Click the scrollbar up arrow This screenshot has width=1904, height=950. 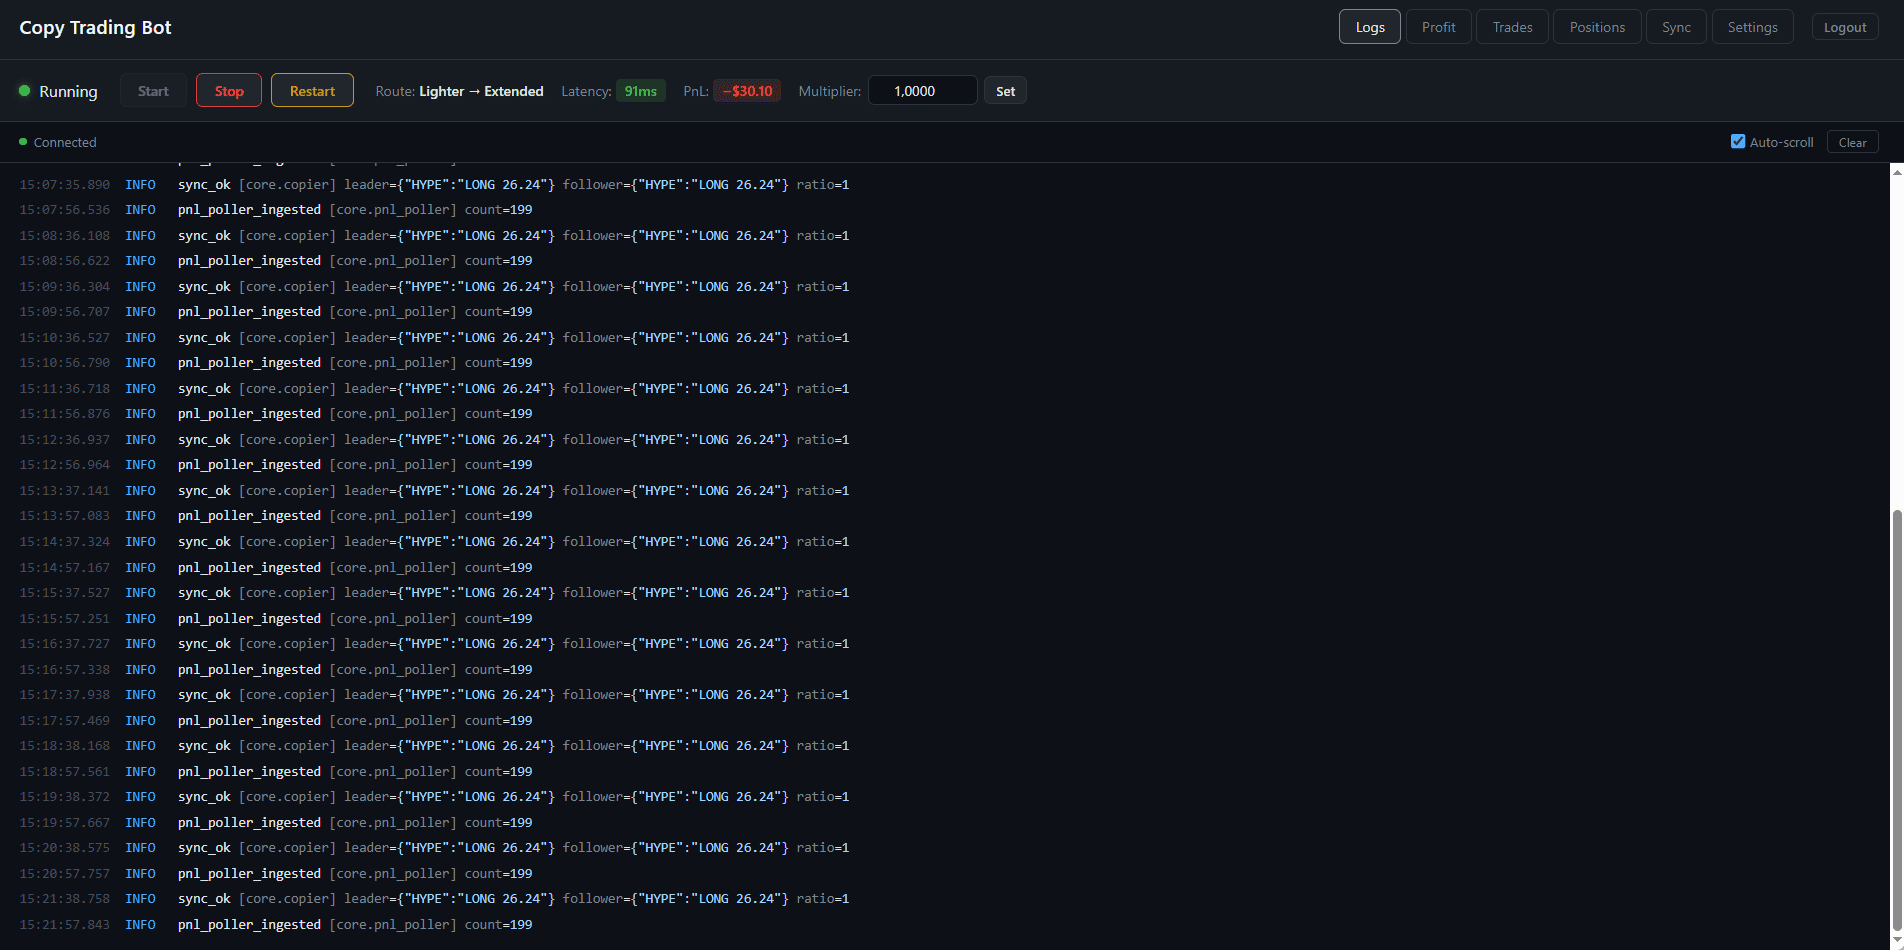coord(1896,171)
